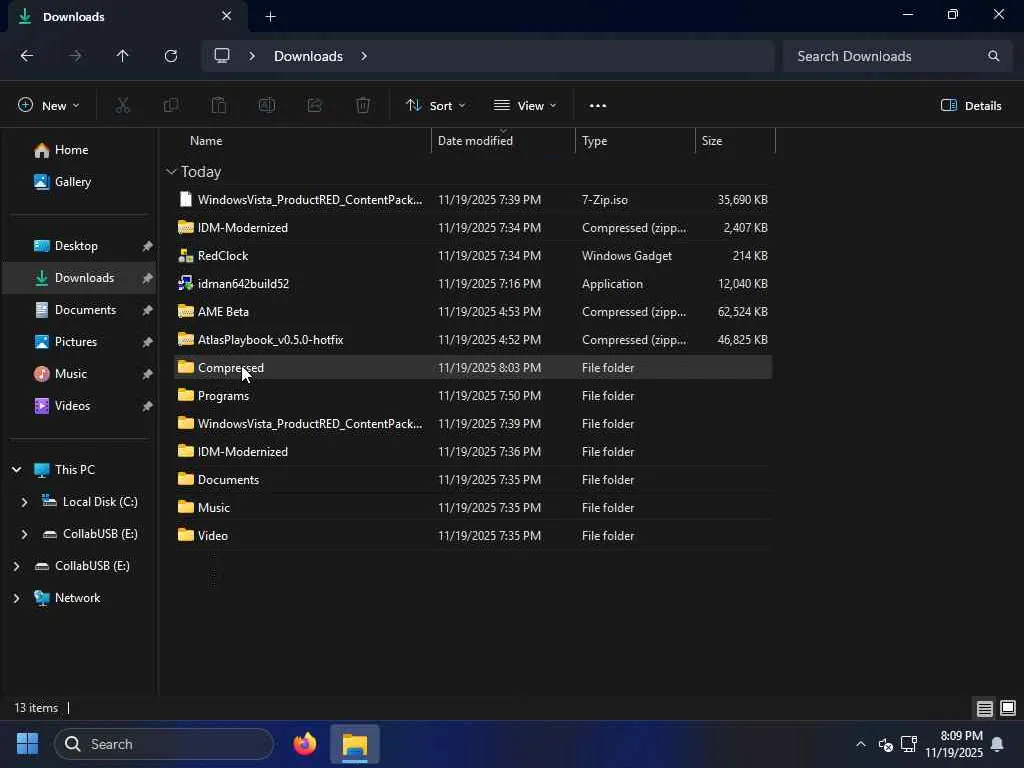The image size is (1024, 768).
Task: Open a new tab with plus button
Action: (x=270, y=17)
